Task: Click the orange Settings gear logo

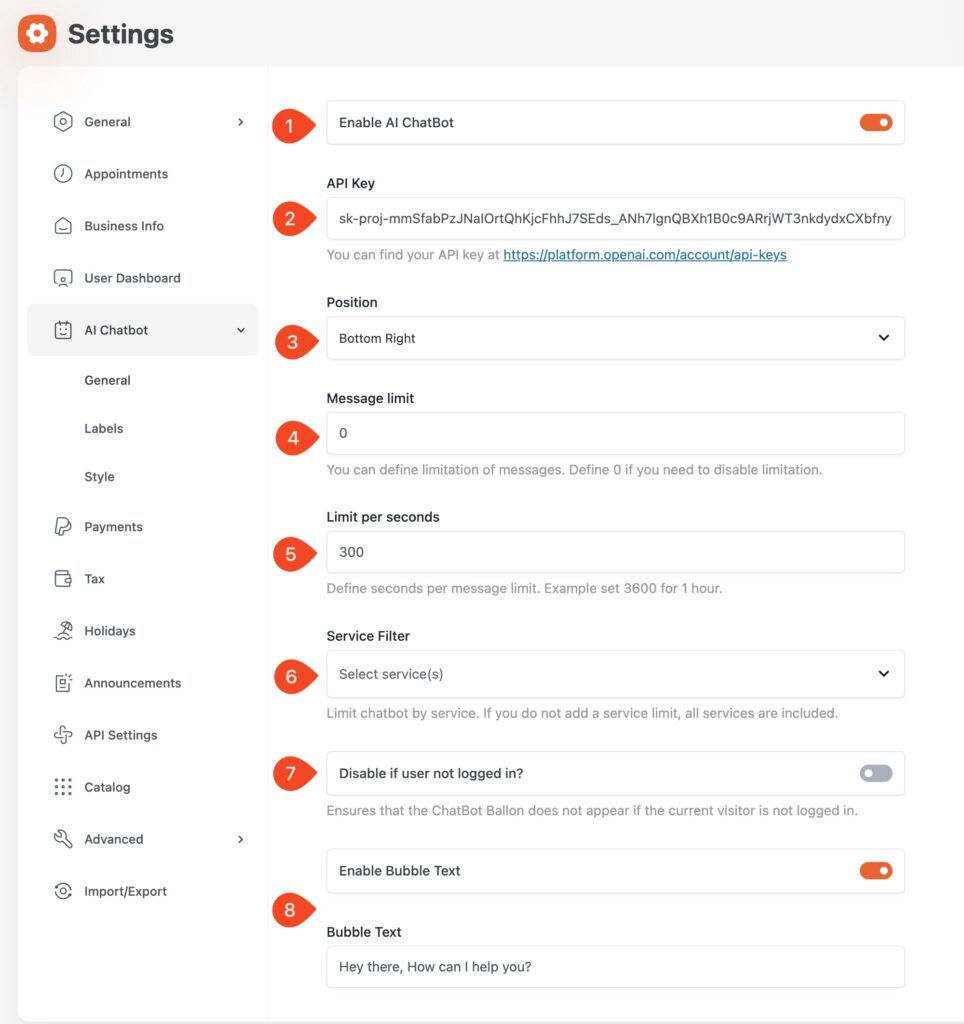Action: 37,34
